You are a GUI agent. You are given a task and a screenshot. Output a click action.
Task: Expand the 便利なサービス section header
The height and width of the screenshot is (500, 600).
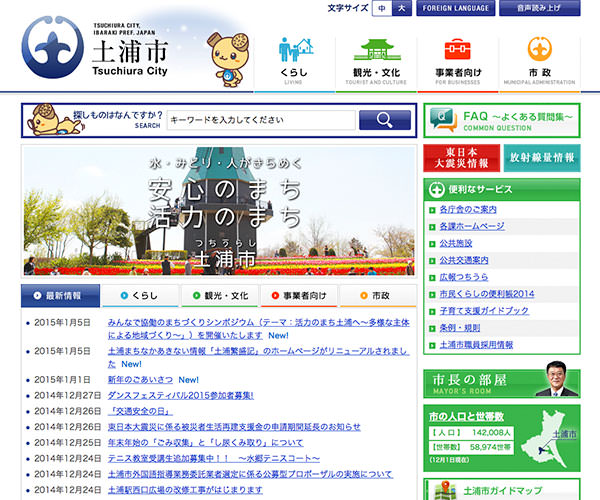point(500,189)
